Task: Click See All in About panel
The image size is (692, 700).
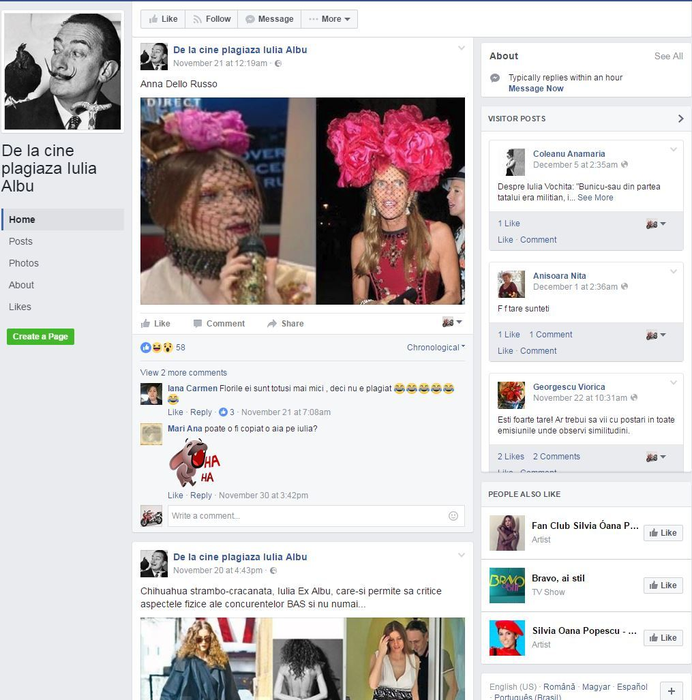Action: pos(668,56)
